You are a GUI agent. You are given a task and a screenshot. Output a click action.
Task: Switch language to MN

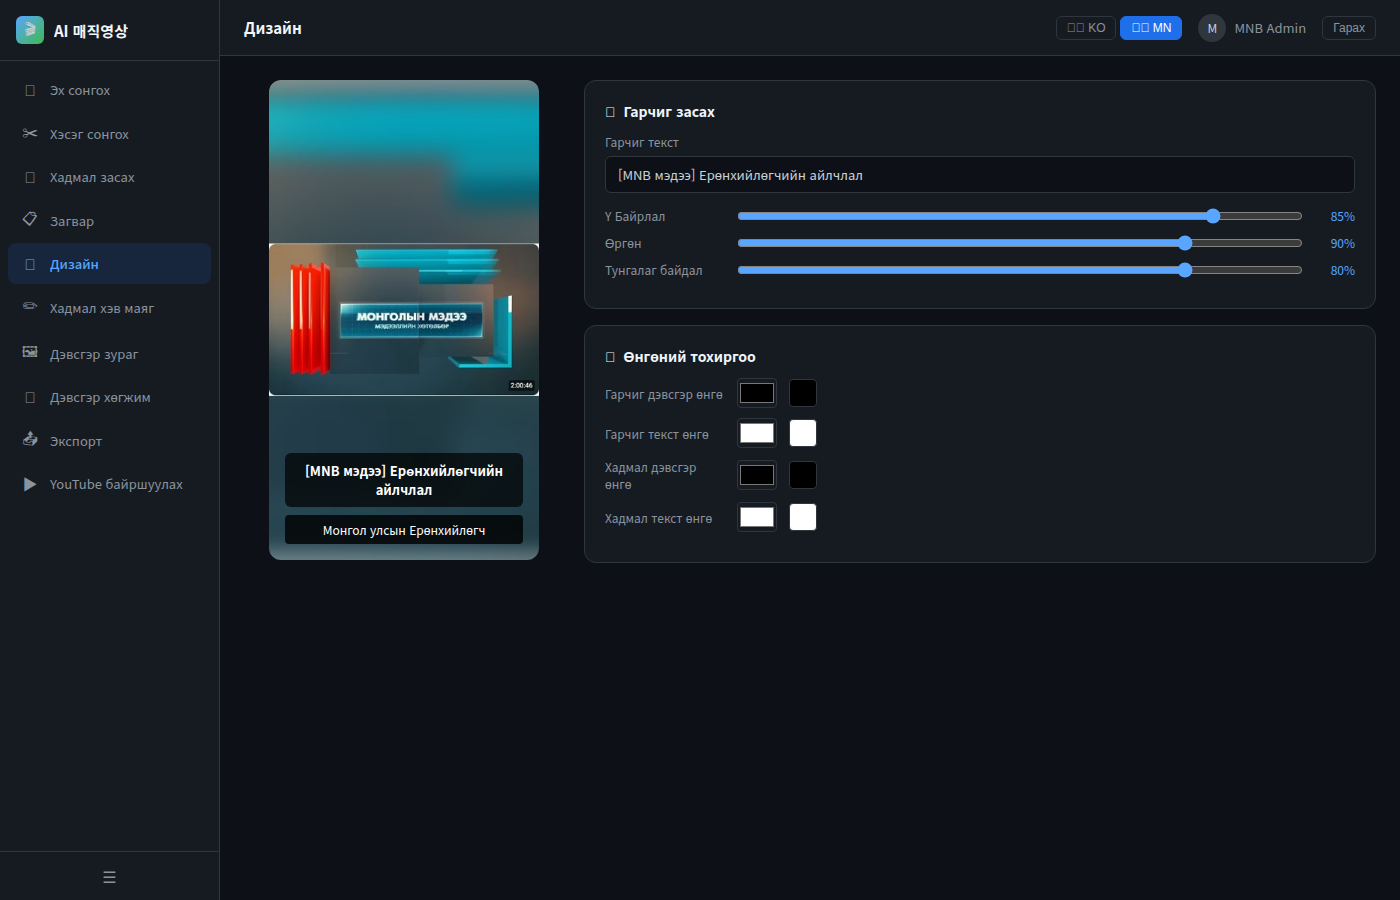click(x=1151, y=28)
